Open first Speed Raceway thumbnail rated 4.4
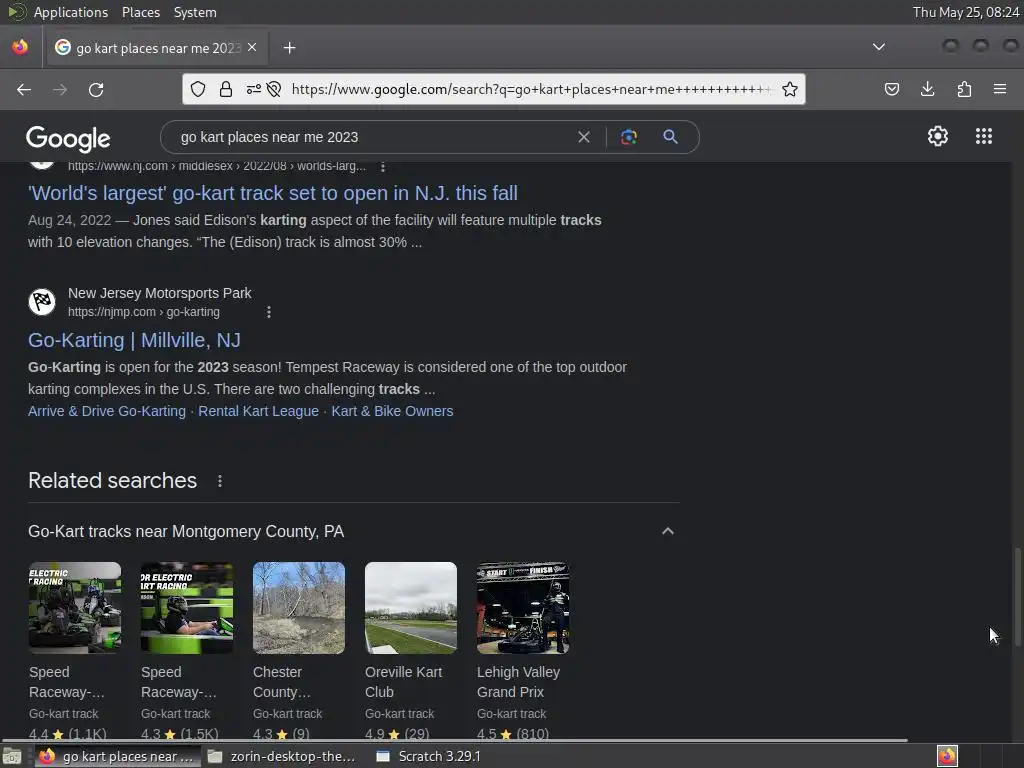Screen dimensions: 1024x768 75,608
